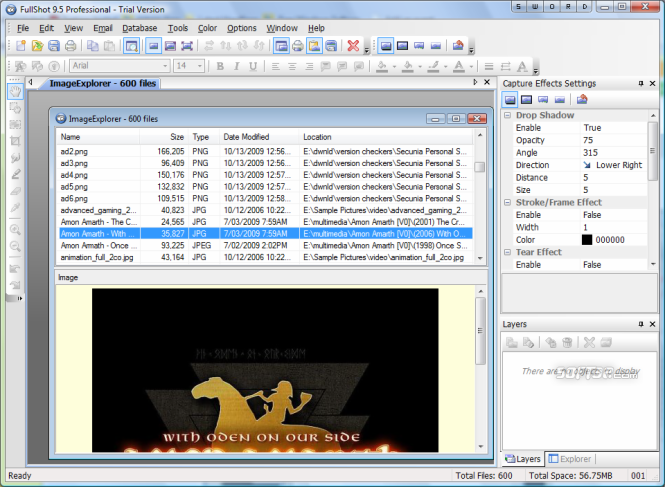Expand the left tool palette chevron at bottom
665x487 pixels.
[x=19, y=299]
